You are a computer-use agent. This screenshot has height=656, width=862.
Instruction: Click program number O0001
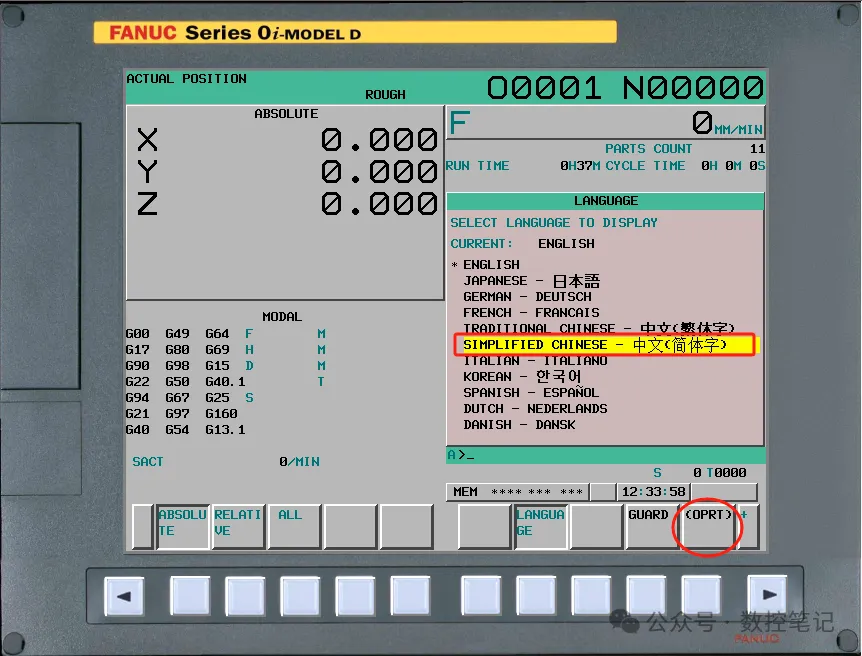tap(544, 88)
